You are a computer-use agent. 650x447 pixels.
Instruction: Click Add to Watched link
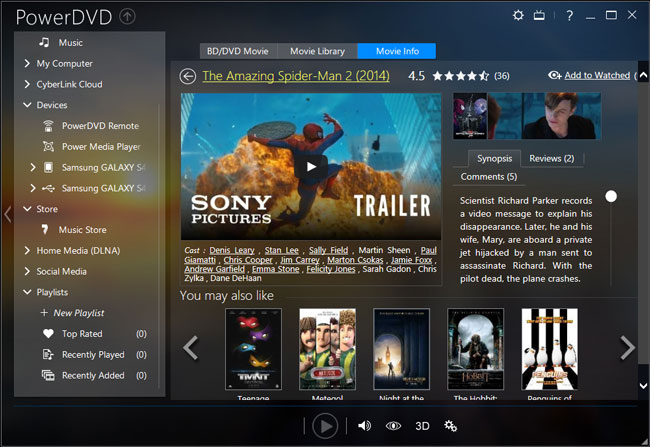point(597,75)
